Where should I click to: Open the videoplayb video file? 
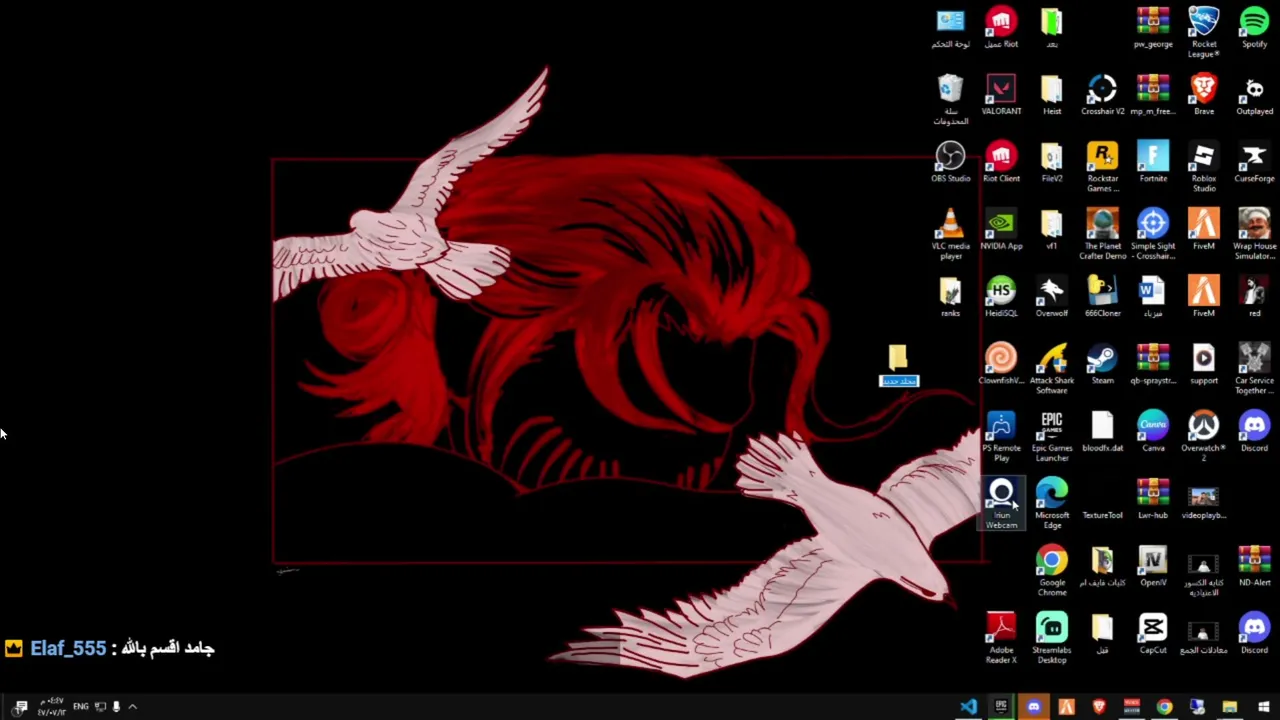tap(1204, 500)
